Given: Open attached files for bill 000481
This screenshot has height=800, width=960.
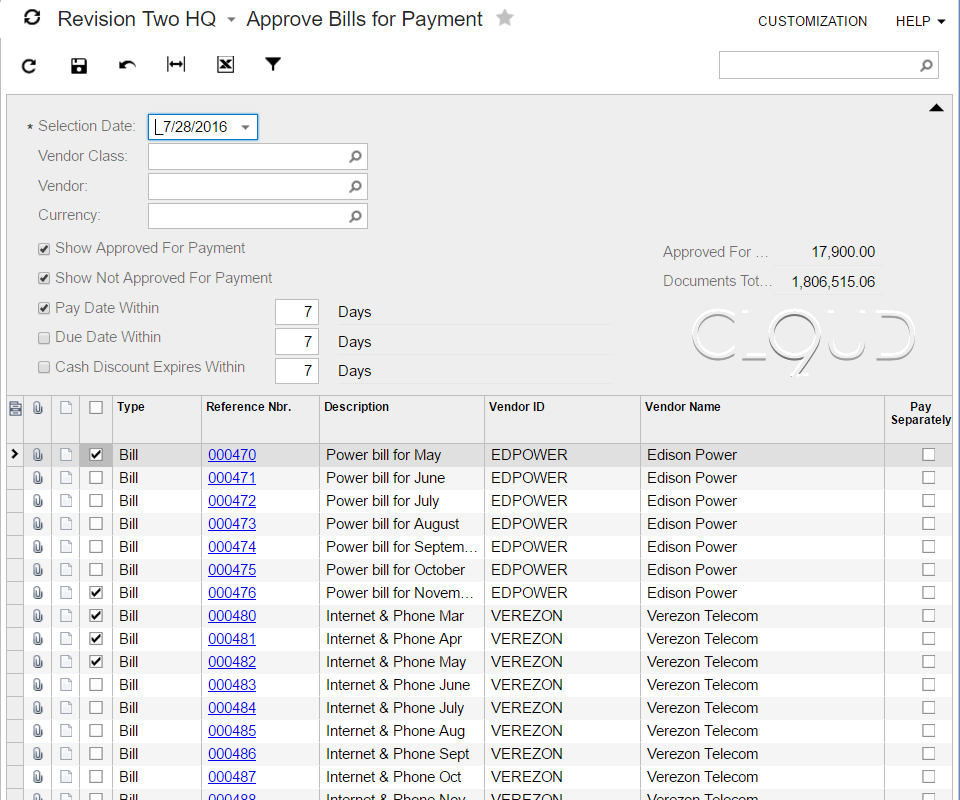Looking at the screenshot, I should coord(38,639).
